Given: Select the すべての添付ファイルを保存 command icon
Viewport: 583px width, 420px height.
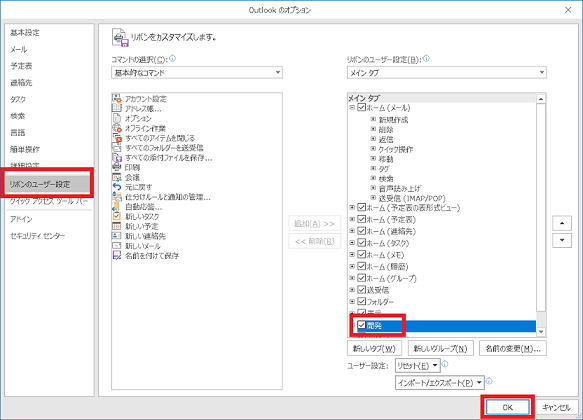Looking at the screenshot, I should pos(117,158).
